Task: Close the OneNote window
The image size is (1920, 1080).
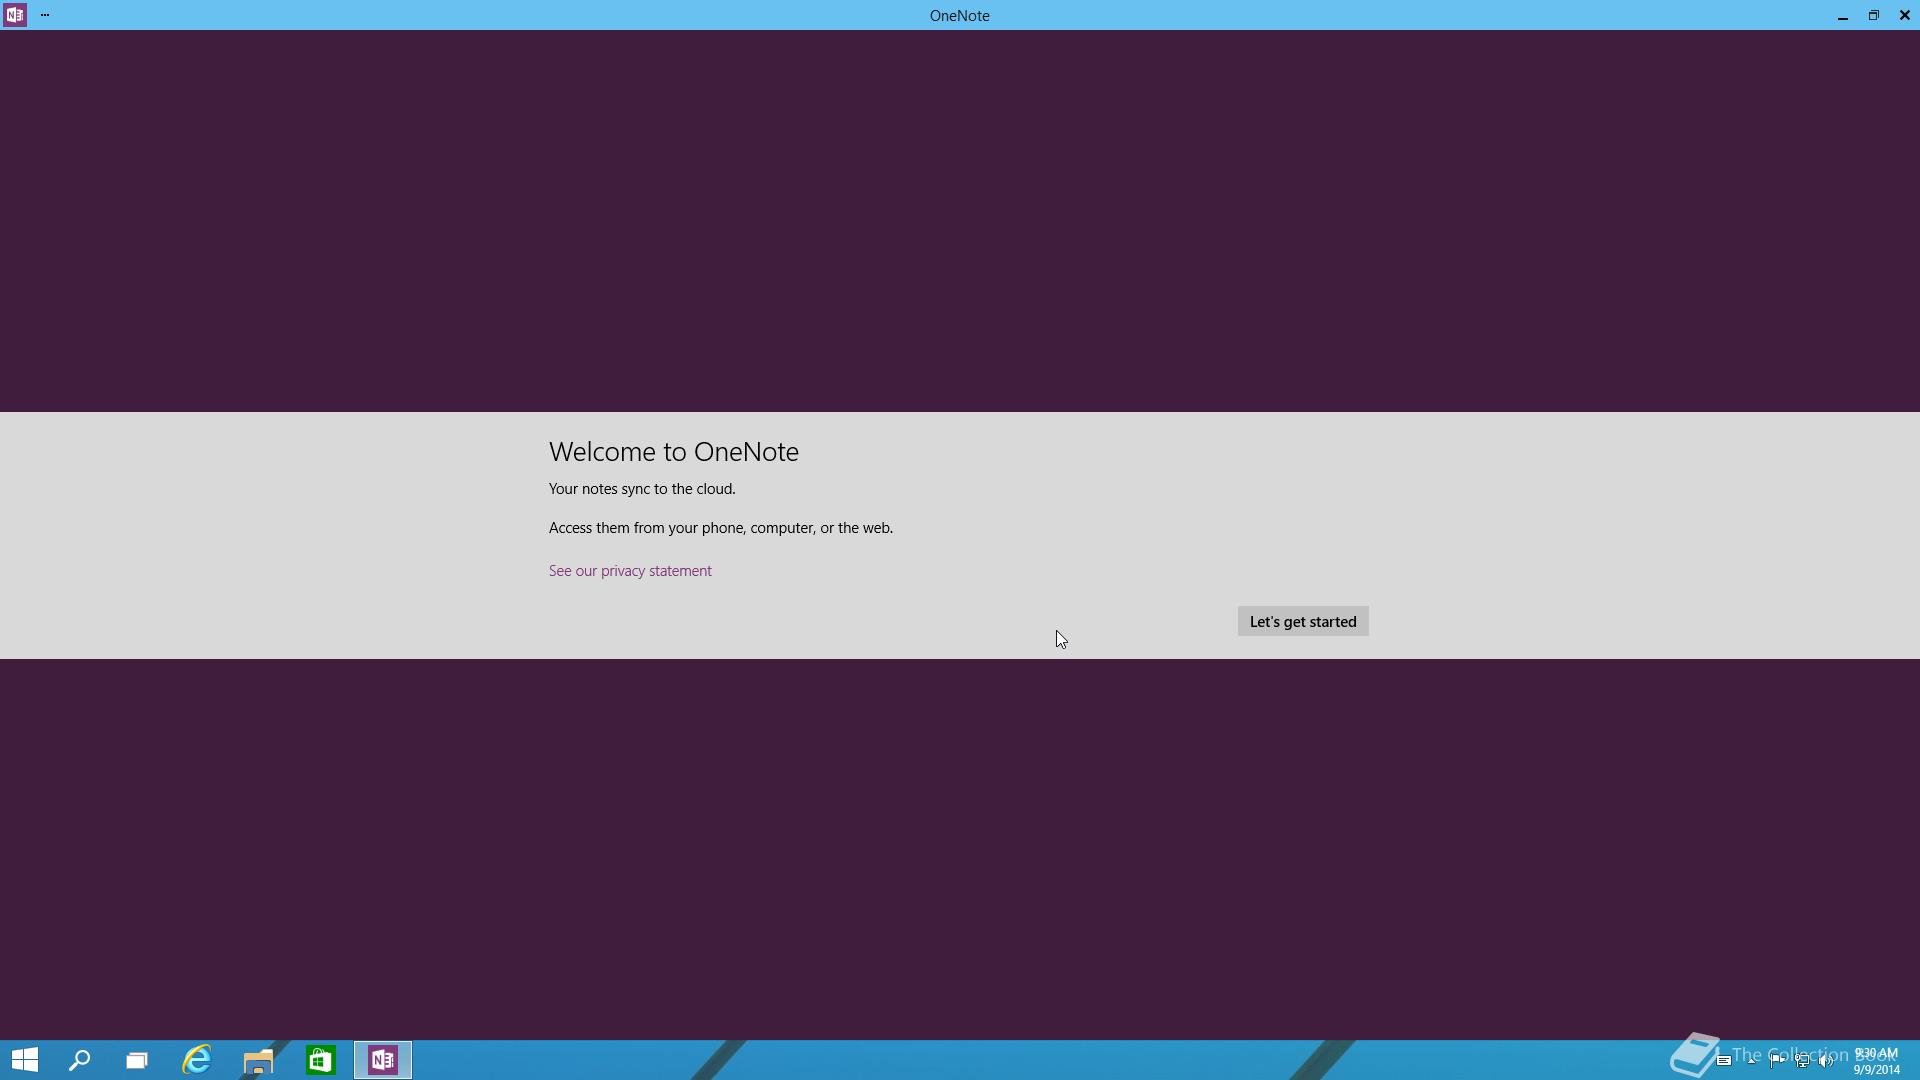Action: 1904,15
